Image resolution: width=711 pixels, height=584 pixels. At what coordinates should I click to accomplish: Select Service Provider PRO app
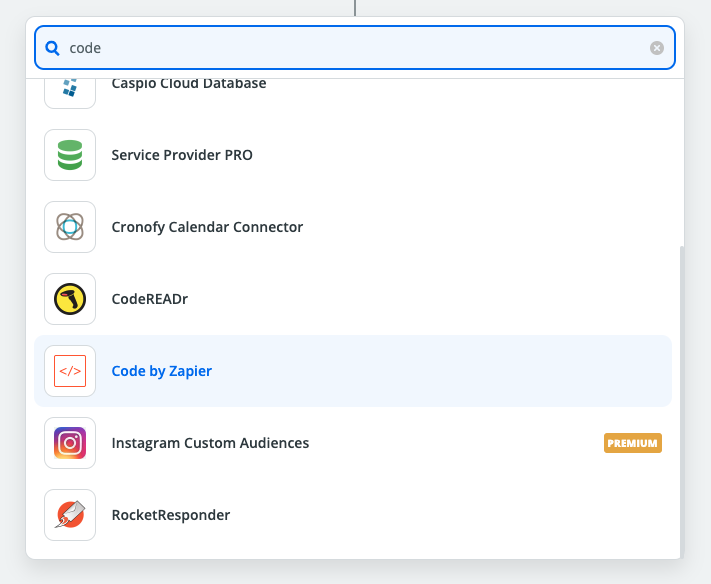pyautogui.click(x=353, y=155)
